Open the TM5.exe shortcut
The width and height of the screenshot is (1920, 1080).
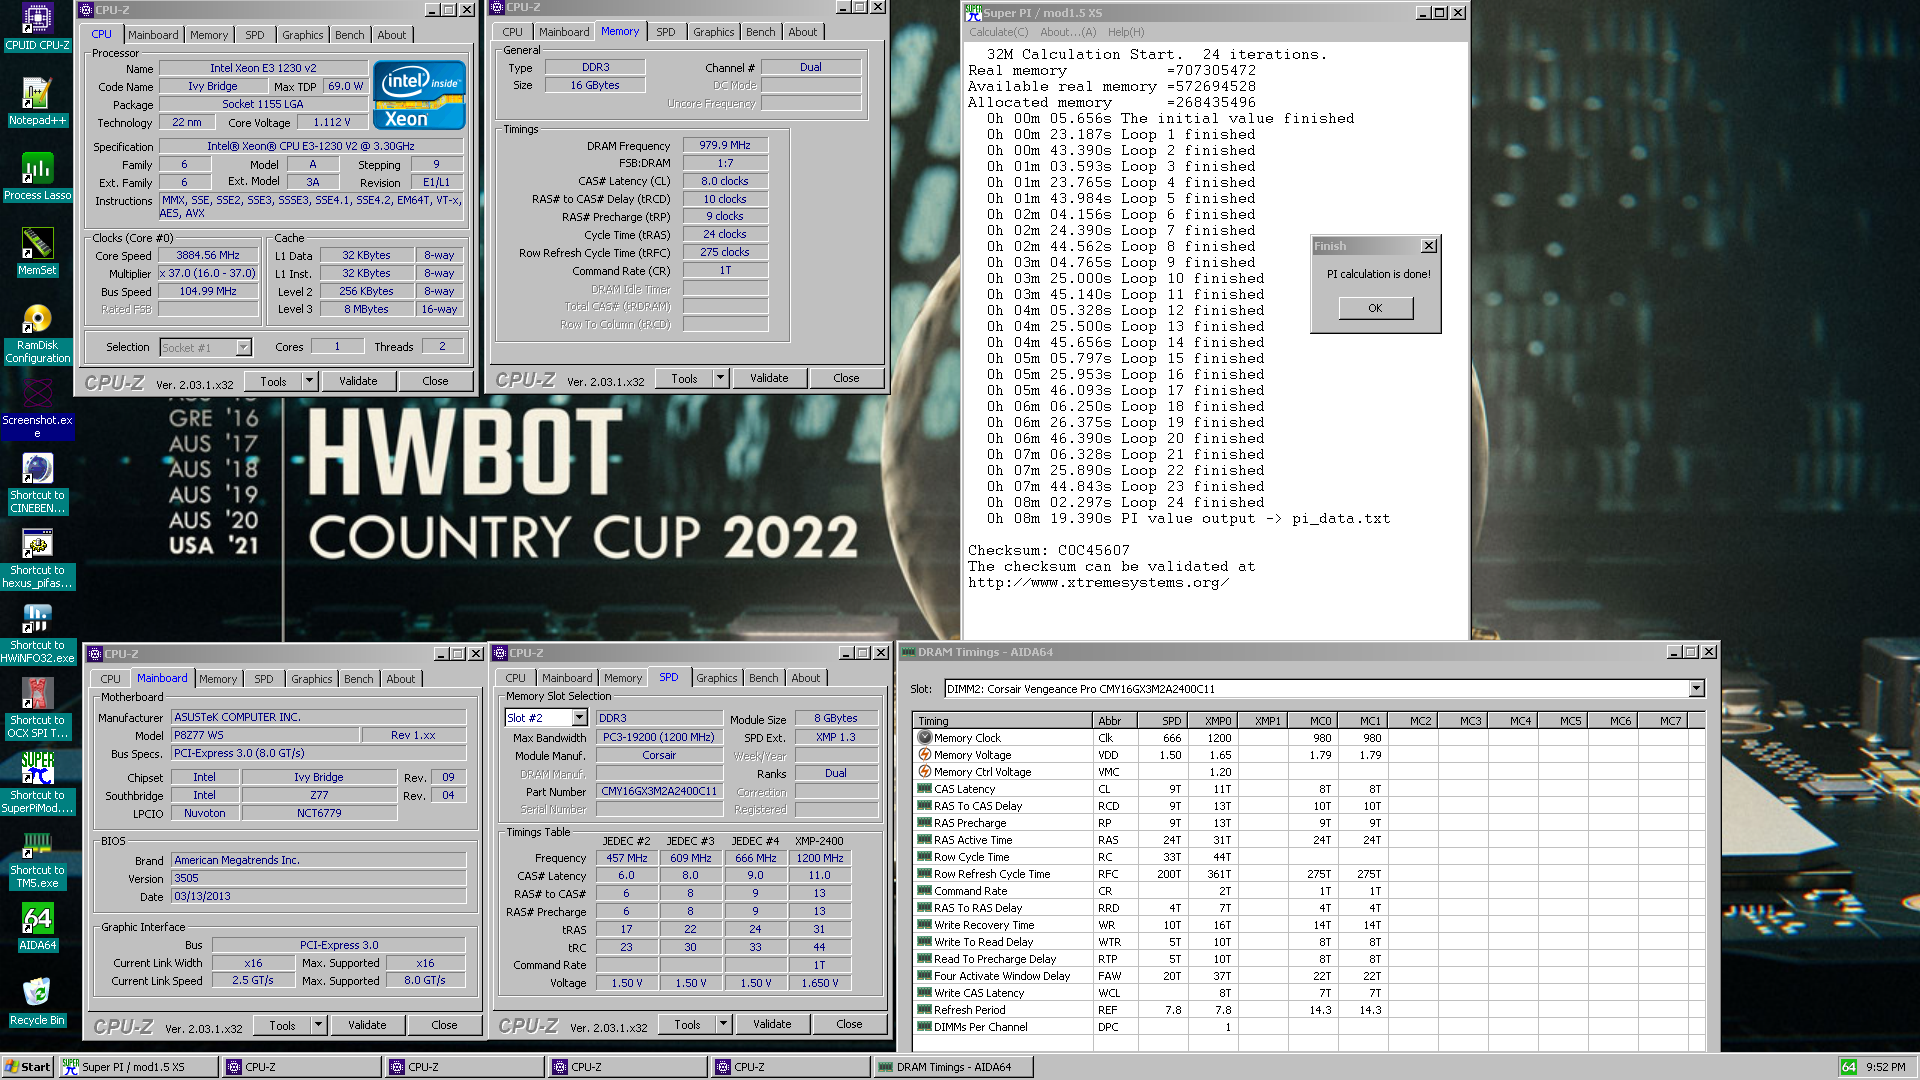coord(37,857)
